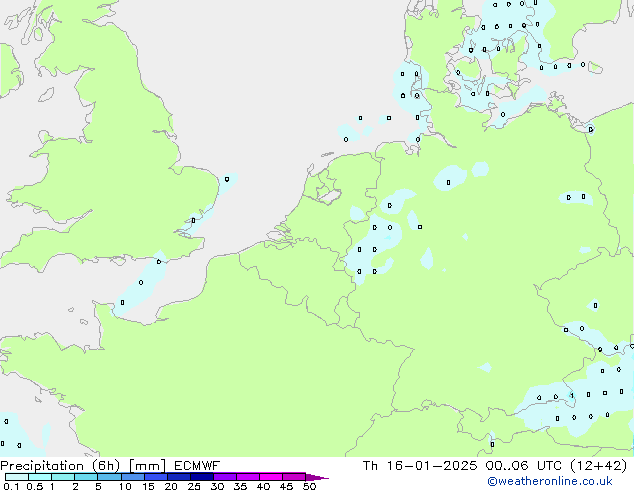Select the legend swatch between 1 and 2 mm
This screenshot has width=634, height=490.
tap(63, 477)
